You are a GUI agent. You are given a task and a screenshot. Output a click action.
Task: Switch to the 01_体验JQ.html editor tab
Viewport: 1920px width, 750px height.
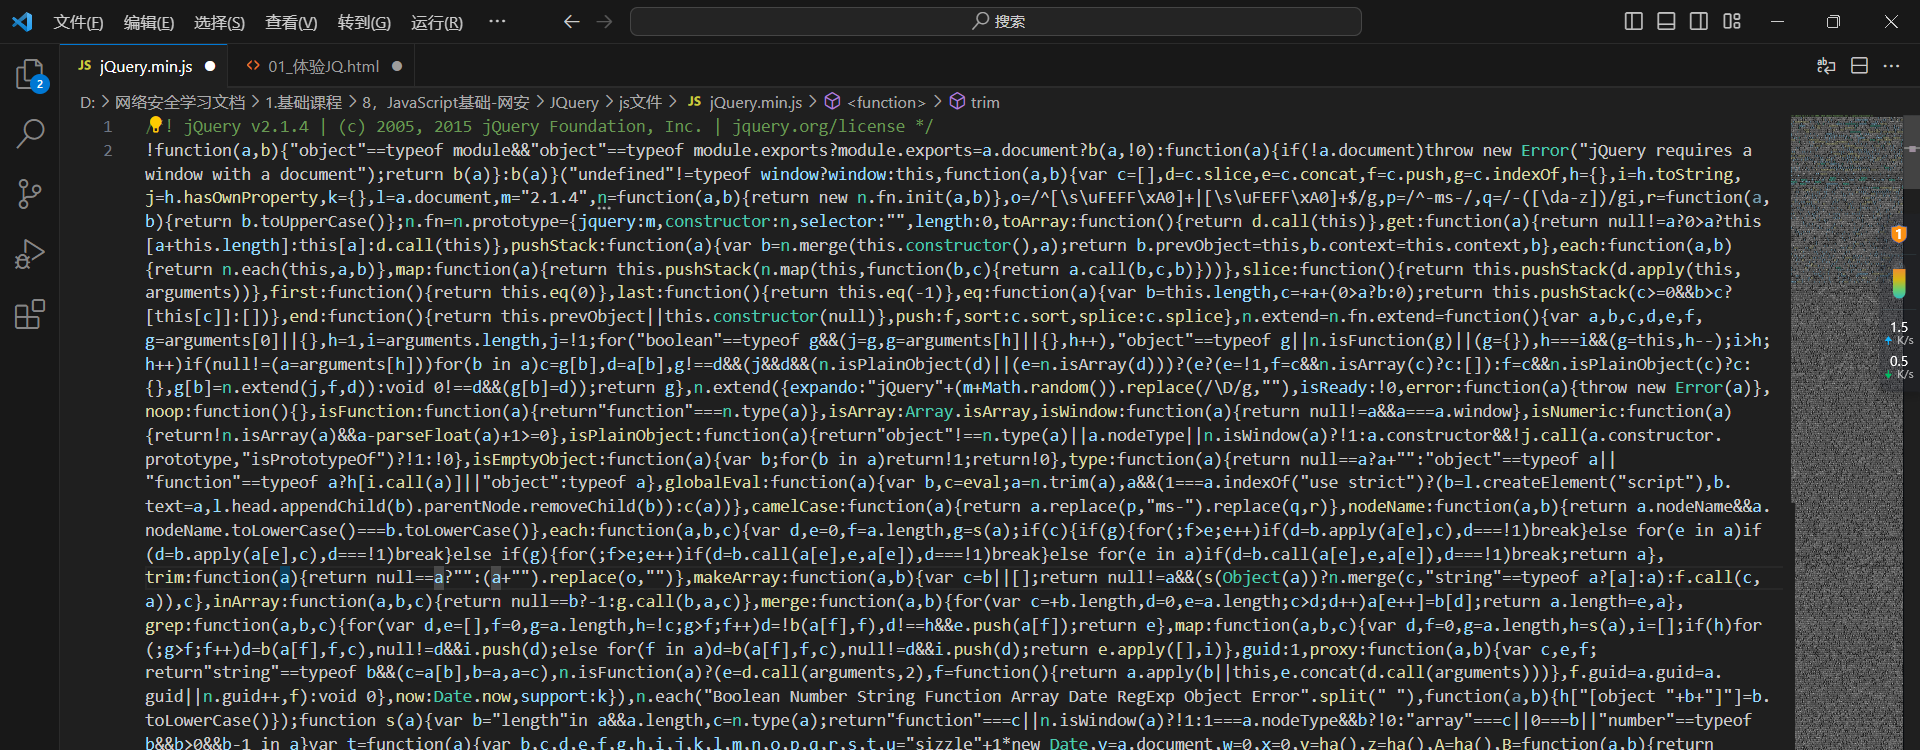pos(323,66)
